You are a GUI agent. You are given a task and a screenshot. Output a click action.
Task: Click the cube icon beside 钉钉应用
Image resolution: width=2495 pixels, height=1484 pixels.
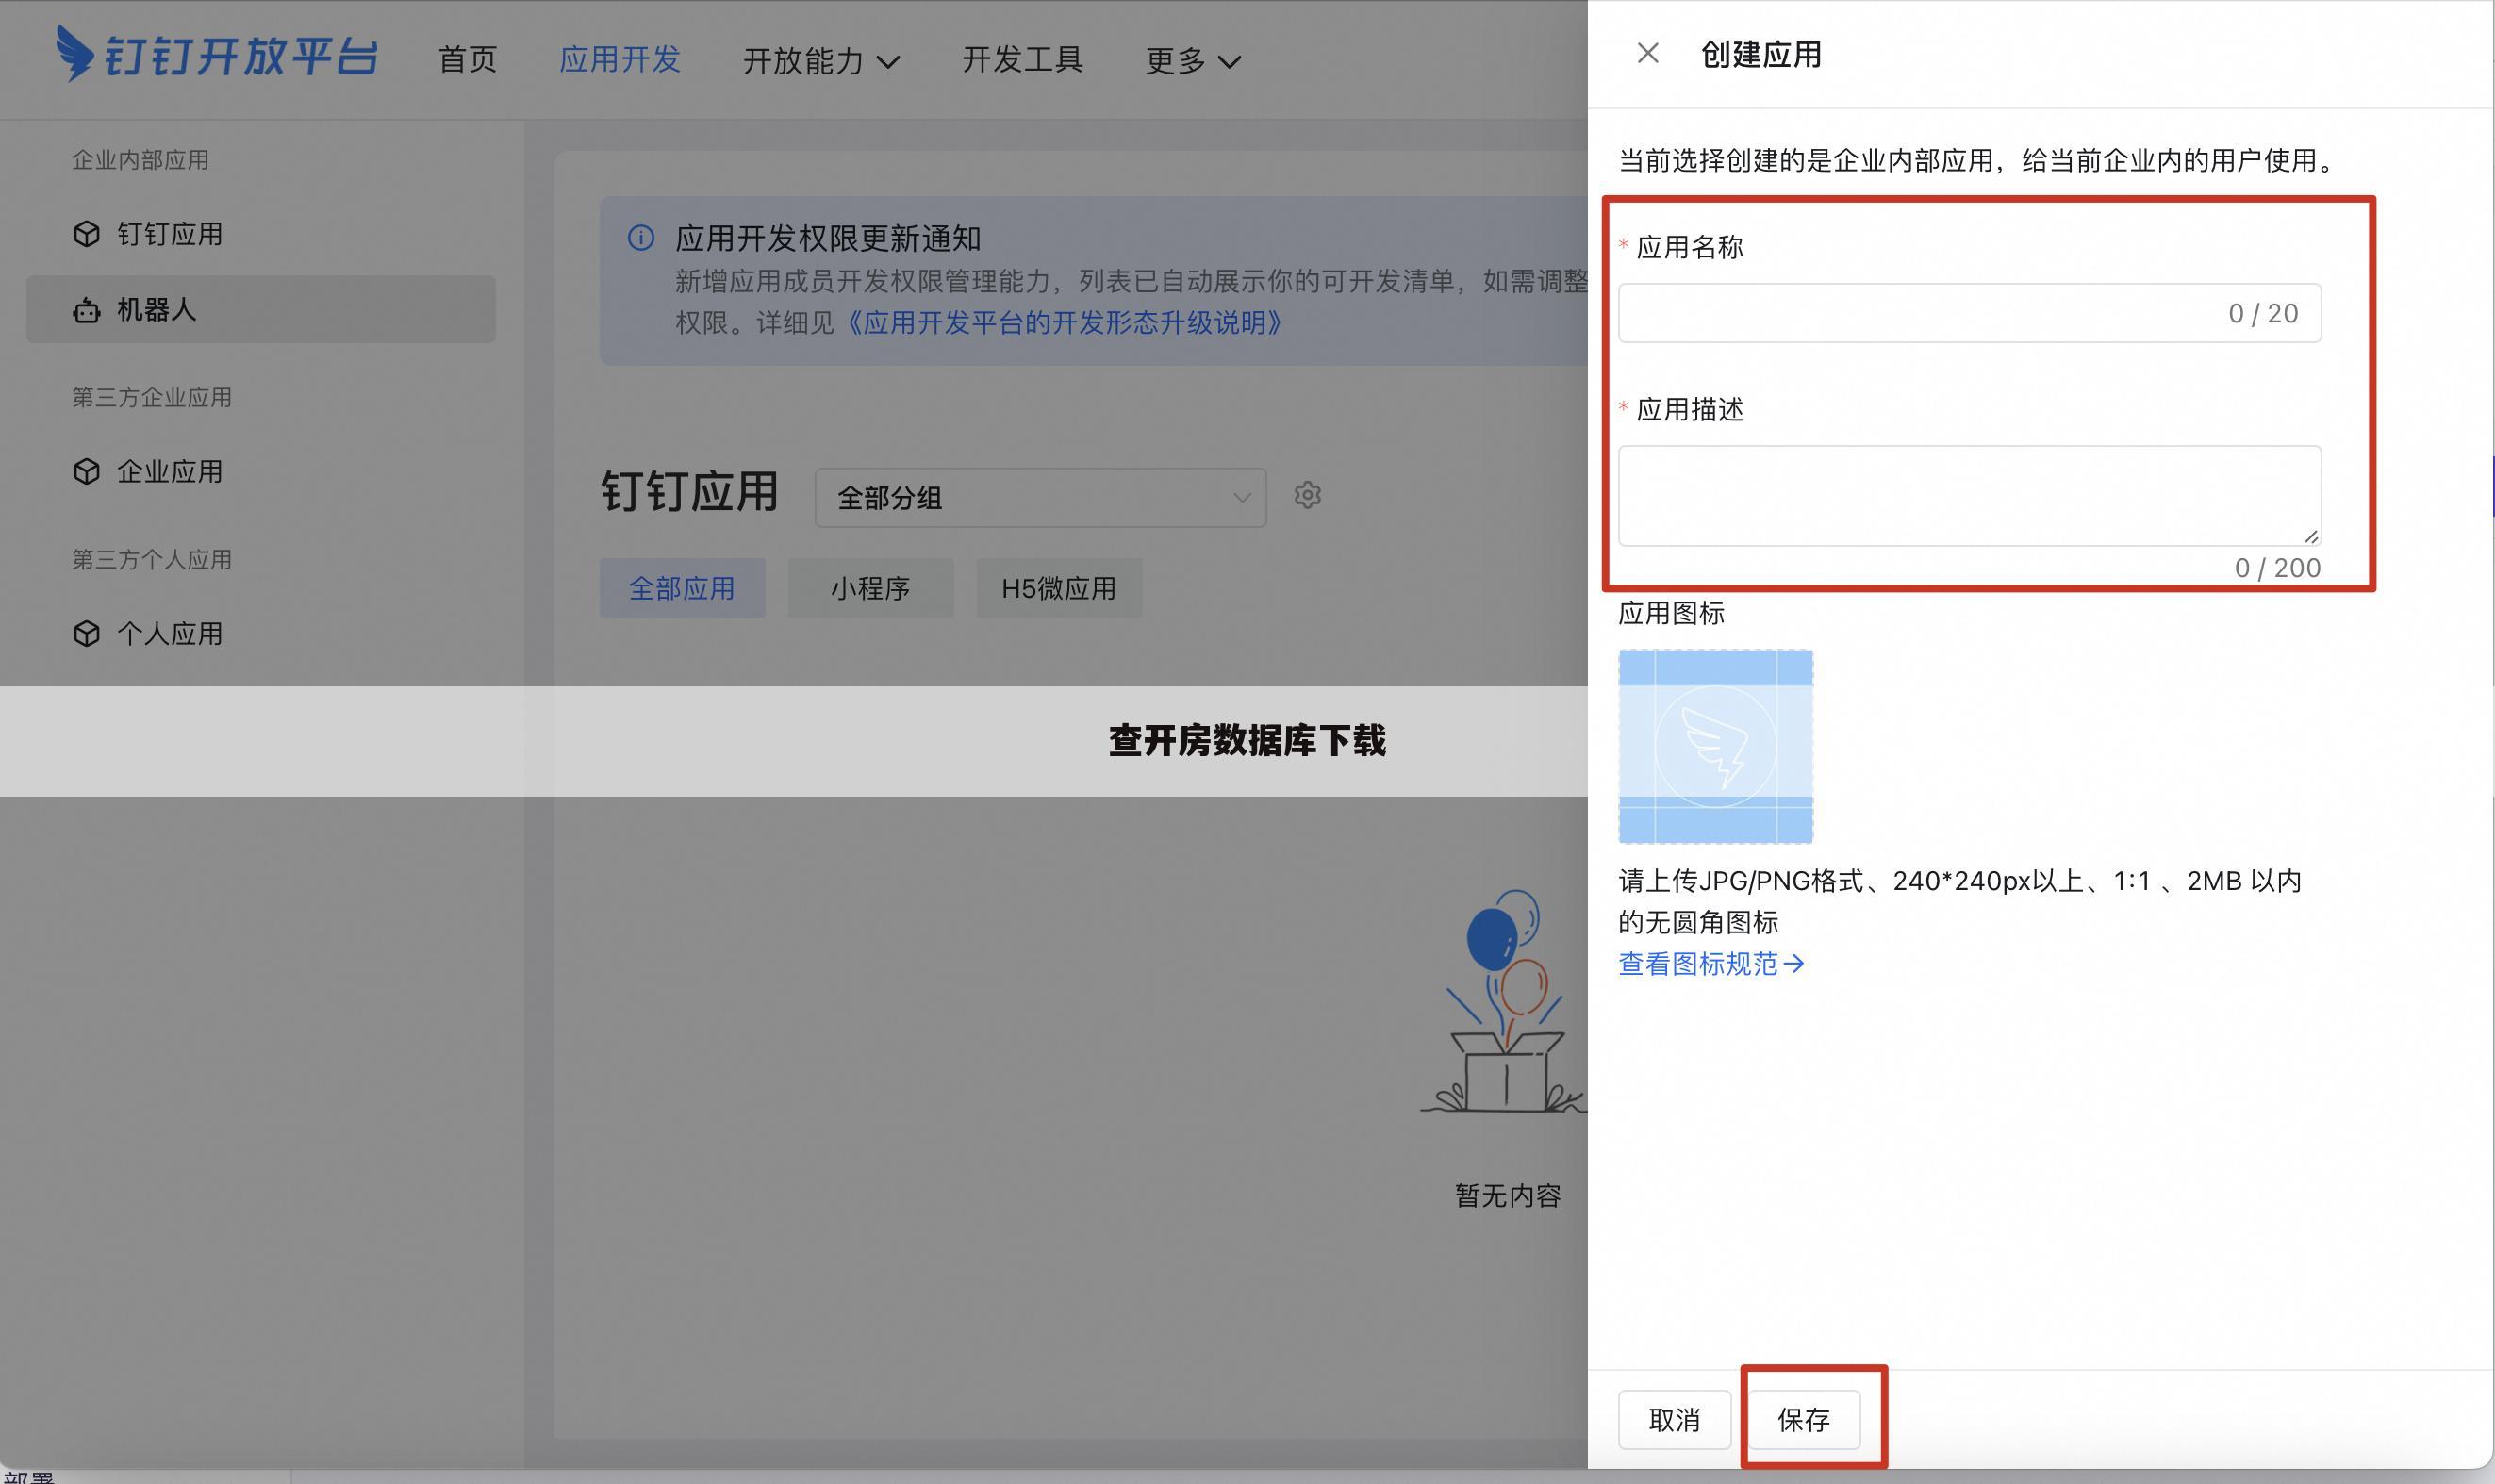(87, 234)
